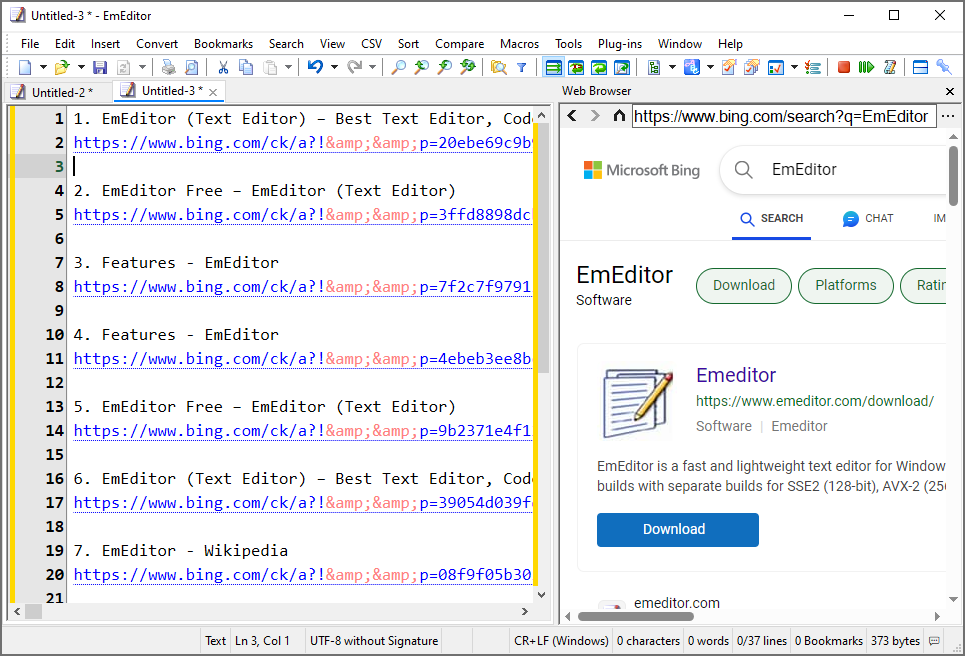This screenshot has width=965, height=656.
Task: Open a file using the folder icon
Action: coord(62,67)
